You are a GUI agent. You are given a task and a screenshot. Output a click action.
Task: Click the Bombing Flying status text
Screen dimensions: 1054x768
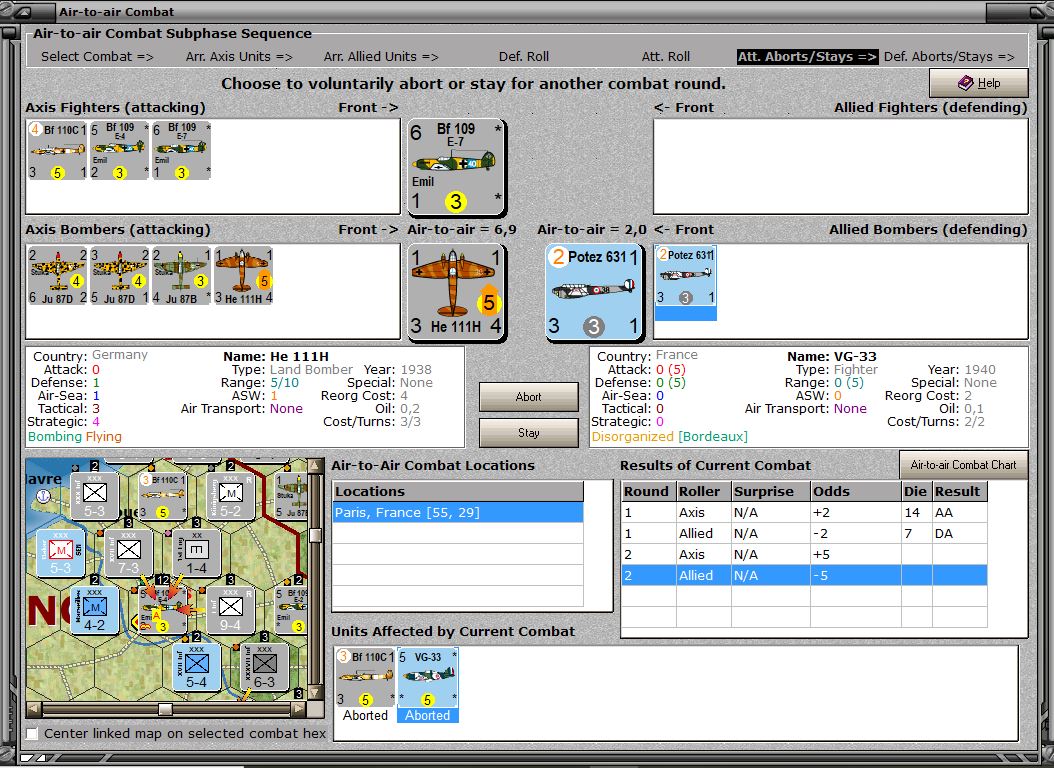coord(75,437)
